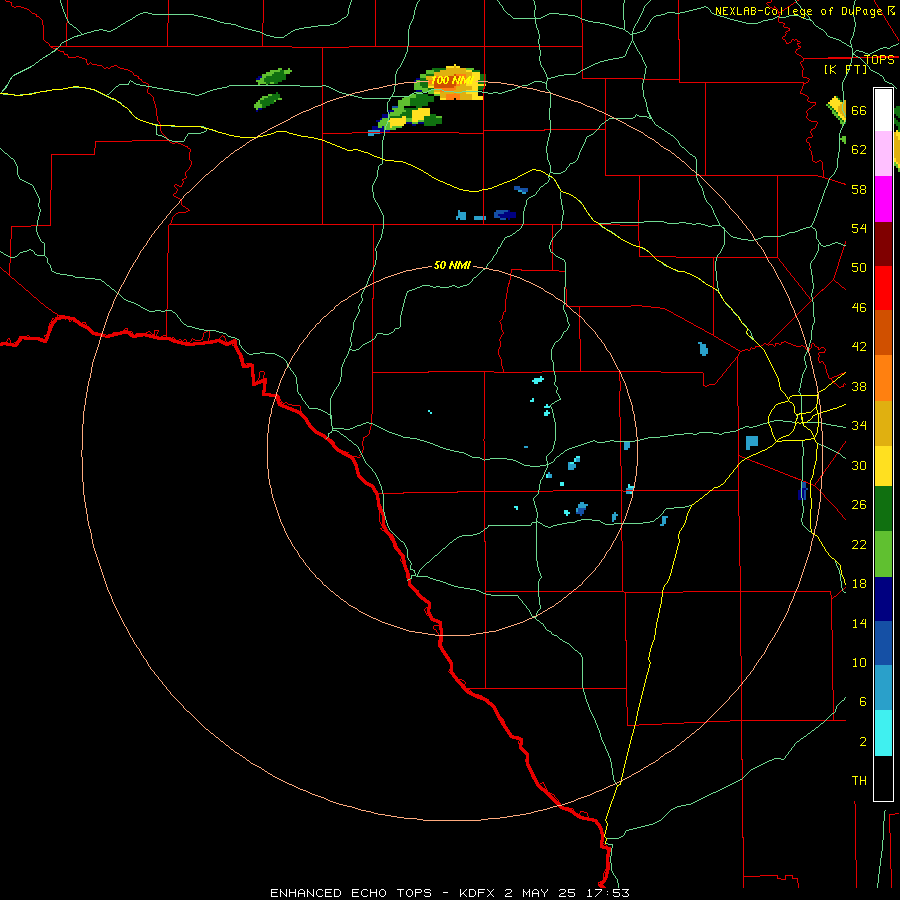Image resolution: width=900 pixels, height=900 pixels.
Task: Click the "TH" threshold label
Action: click(x=859, y=780)
